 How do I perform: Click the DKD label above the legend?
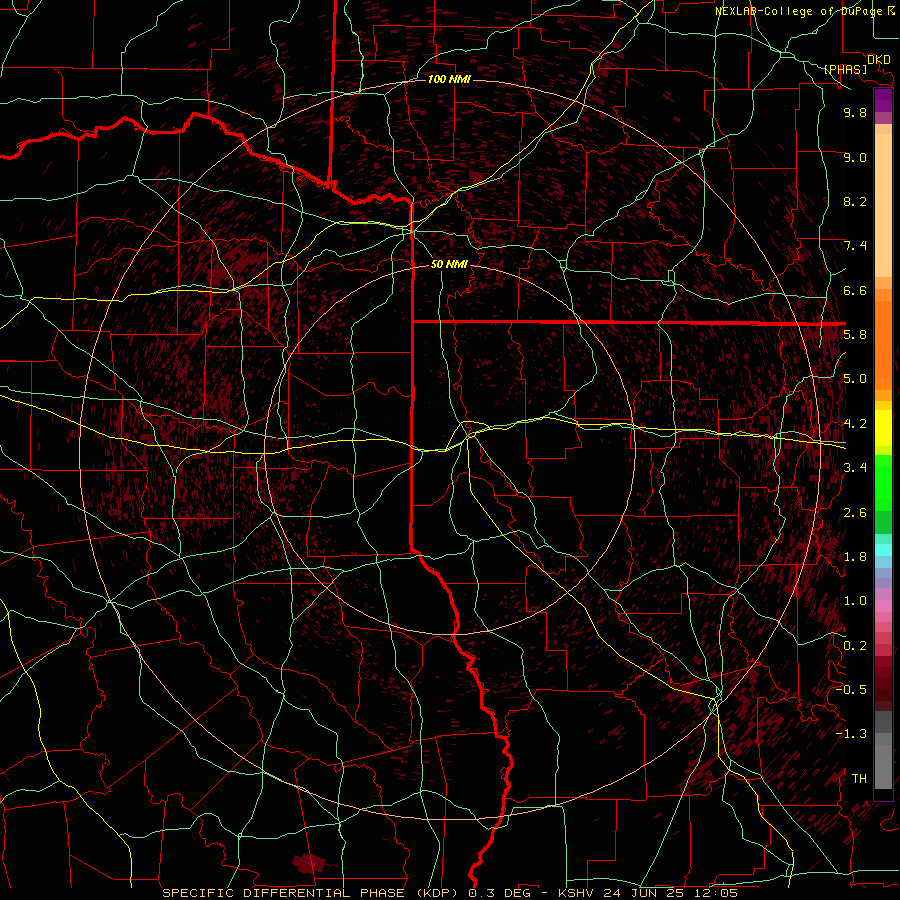coord(878,60)
